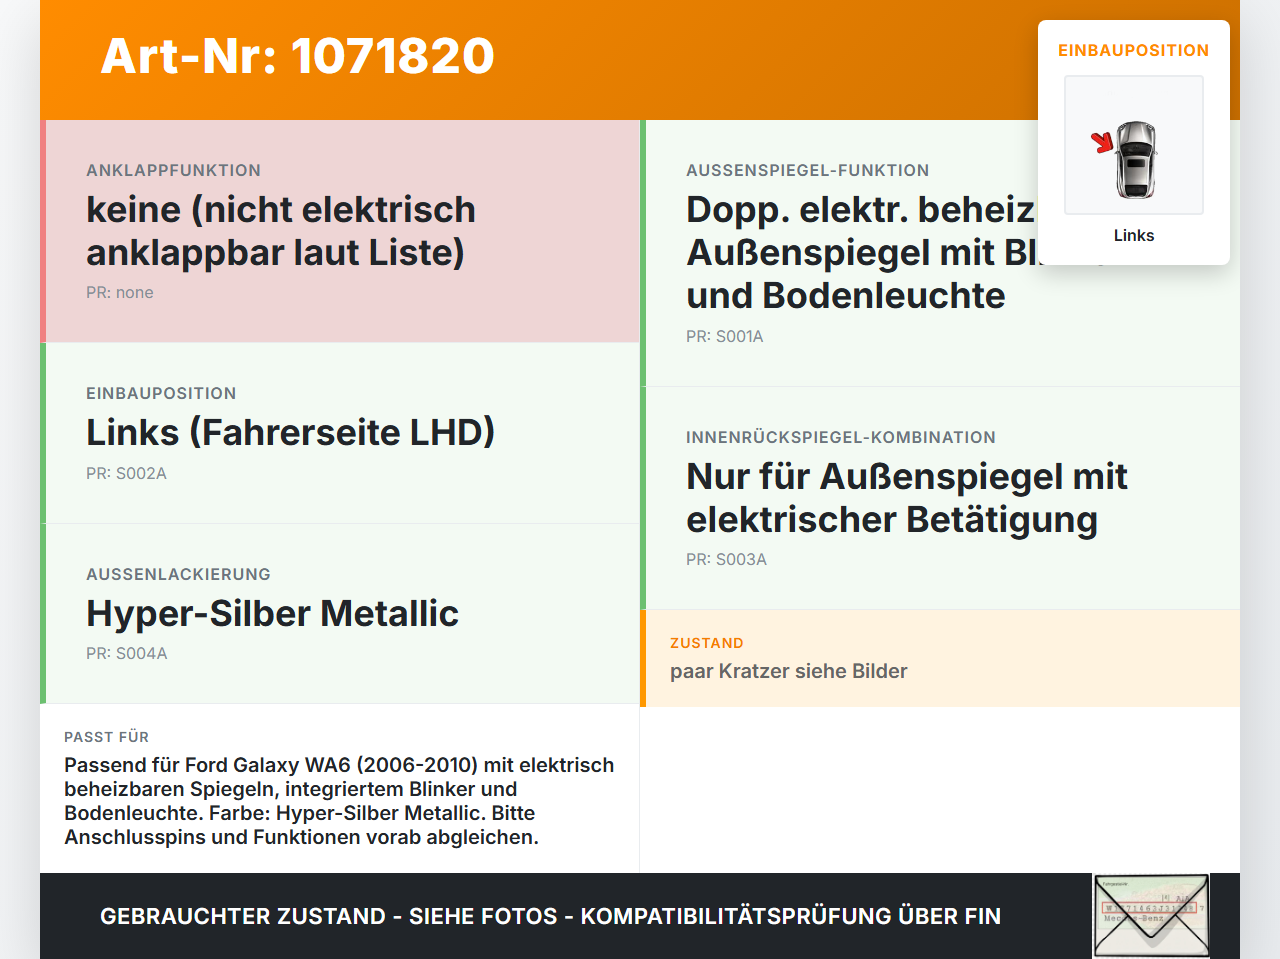Image resolution: width=1280 pixels, height=959 pixels.
Task: Click the PR: S003A code
Action: pos(726,559)
